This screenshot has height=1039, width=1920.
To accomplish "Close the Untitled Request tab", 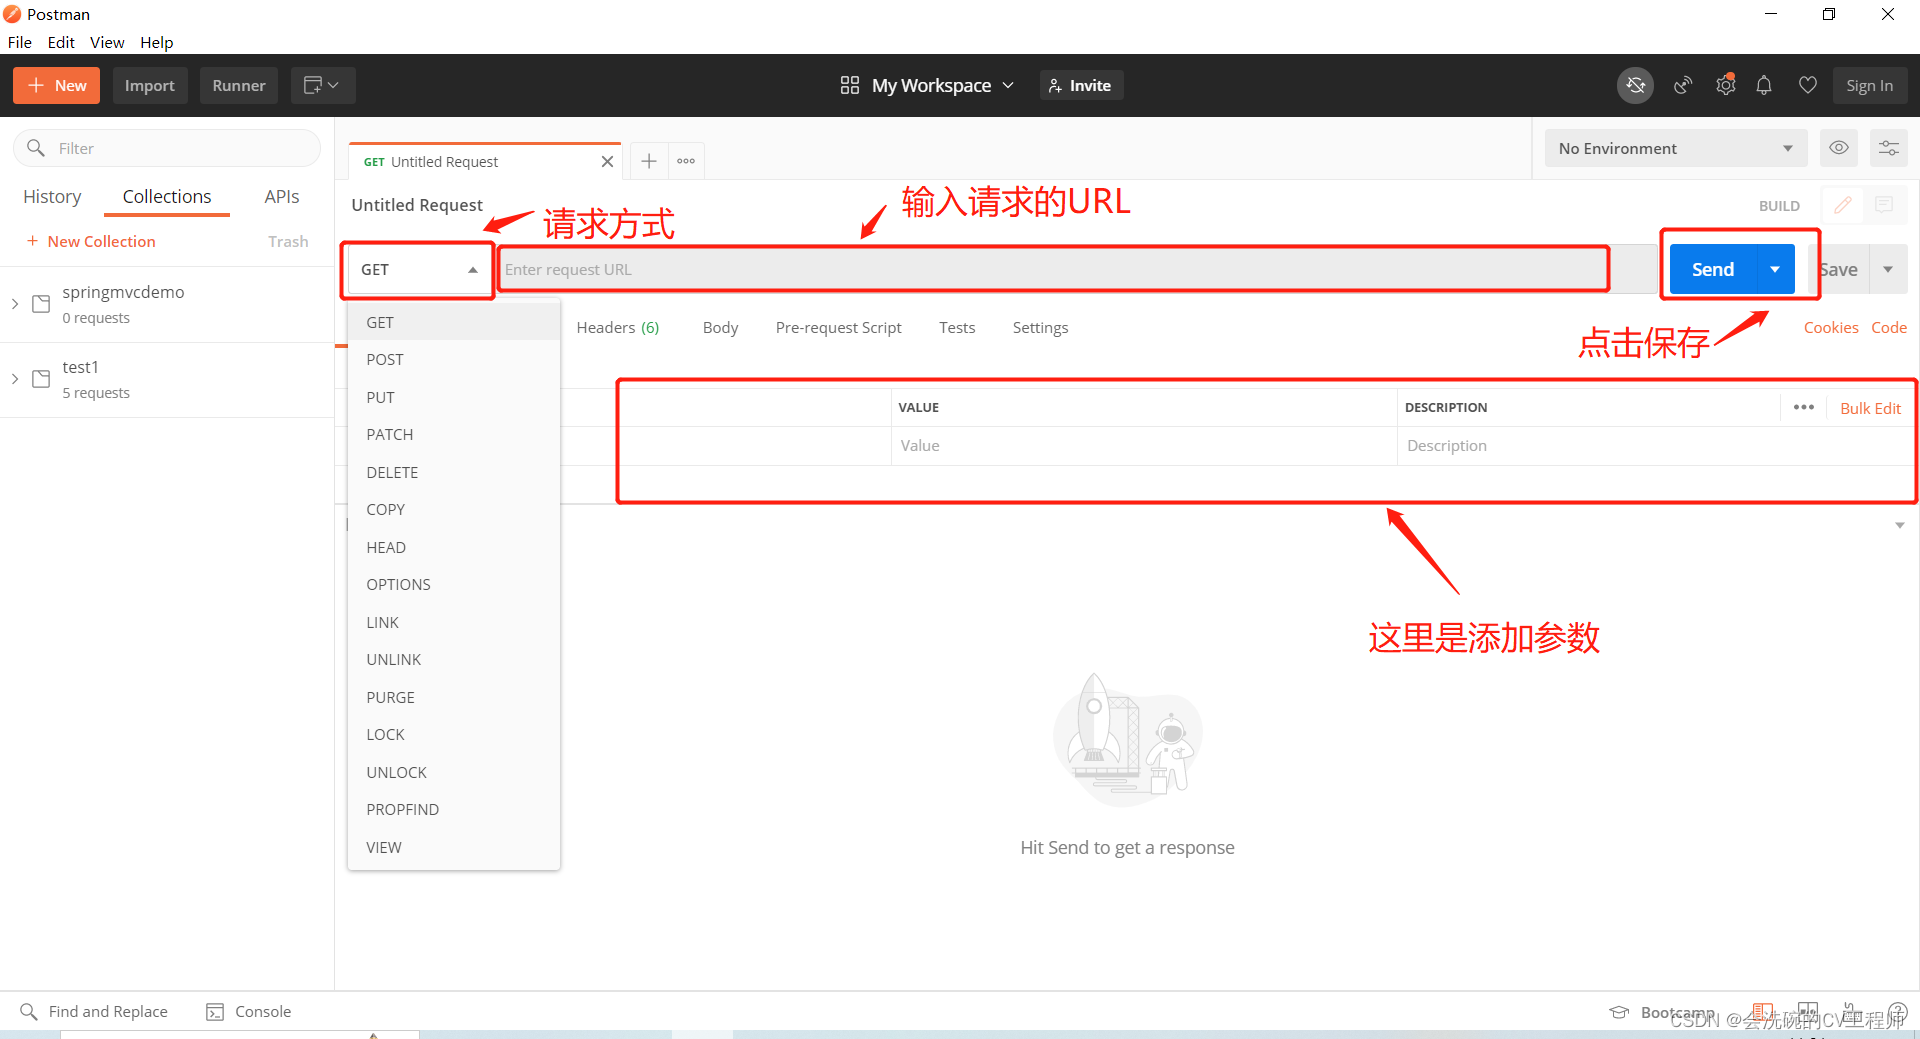I will 607,162.
